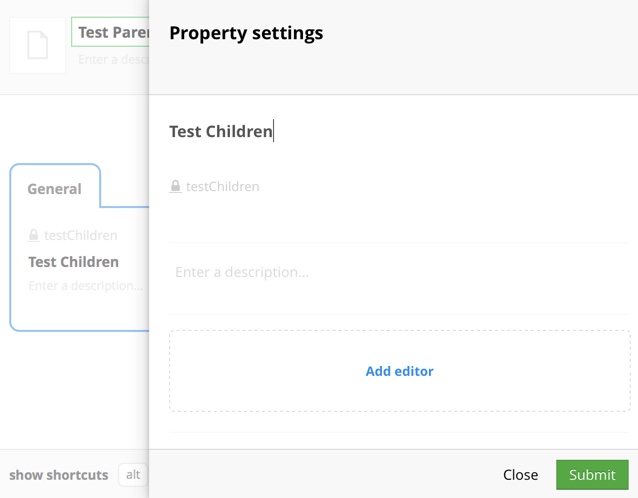This screenshot has width=638, height=498.
Task: Select the Test Children property in General group
Action: tap(73, 262)
